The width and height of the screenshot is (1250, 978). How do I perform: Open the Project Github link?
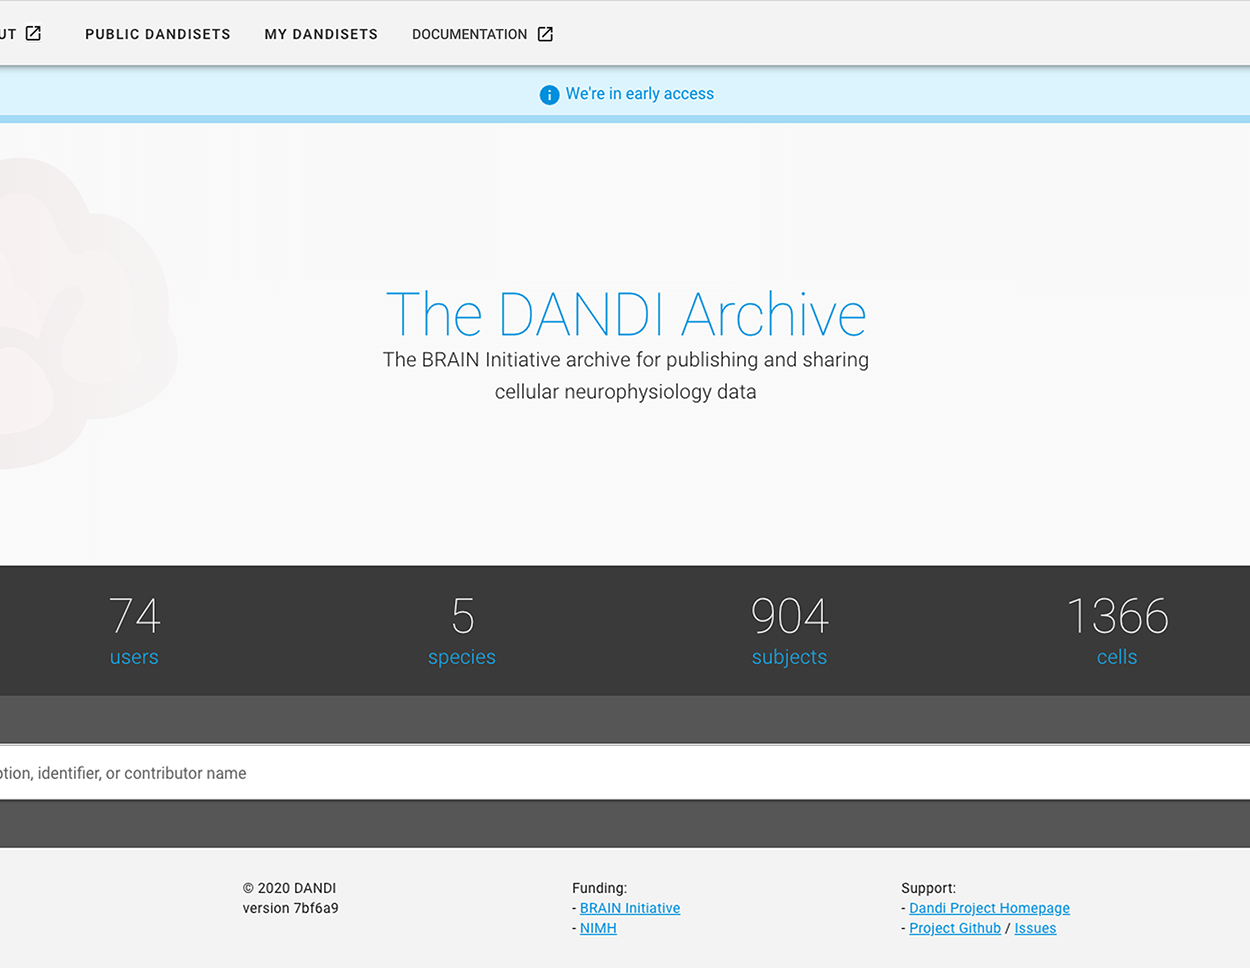coord(955,928)
